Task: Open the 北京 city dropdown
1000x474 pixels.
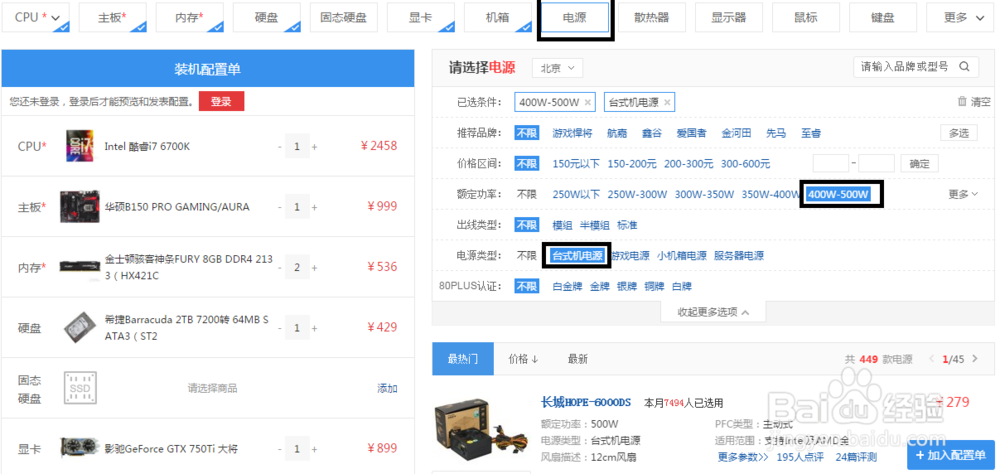Action: tap(557, 68)
